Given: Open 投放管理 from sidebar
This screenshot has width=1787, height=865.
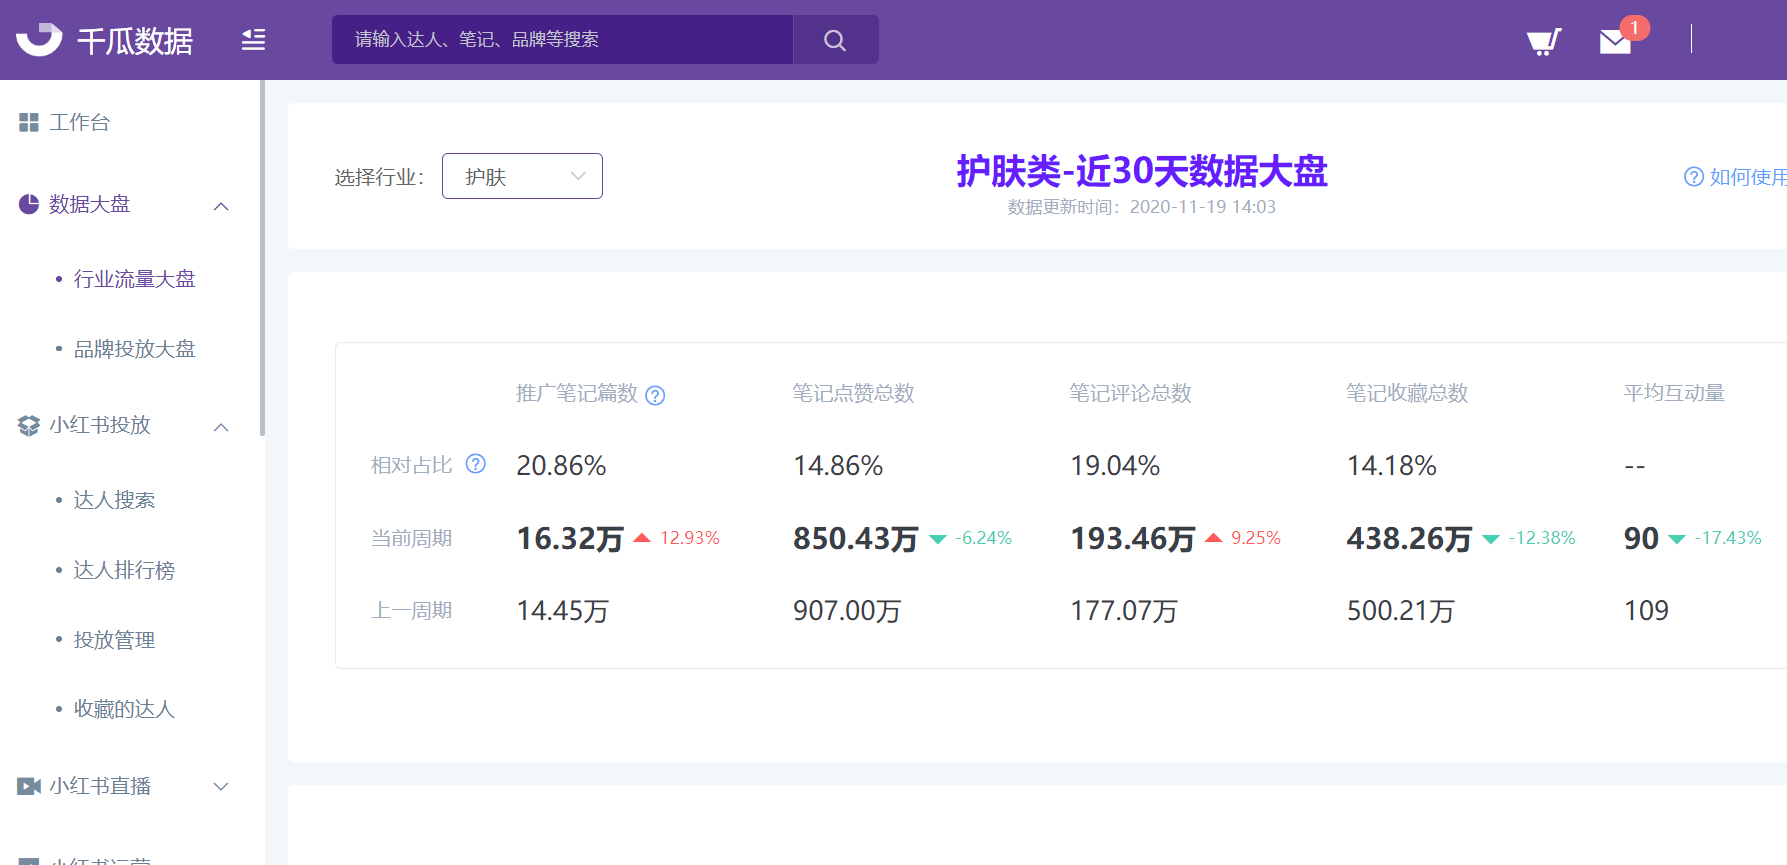Looking at the screenshot, I should pyautogui.click(x=114, y=640).
